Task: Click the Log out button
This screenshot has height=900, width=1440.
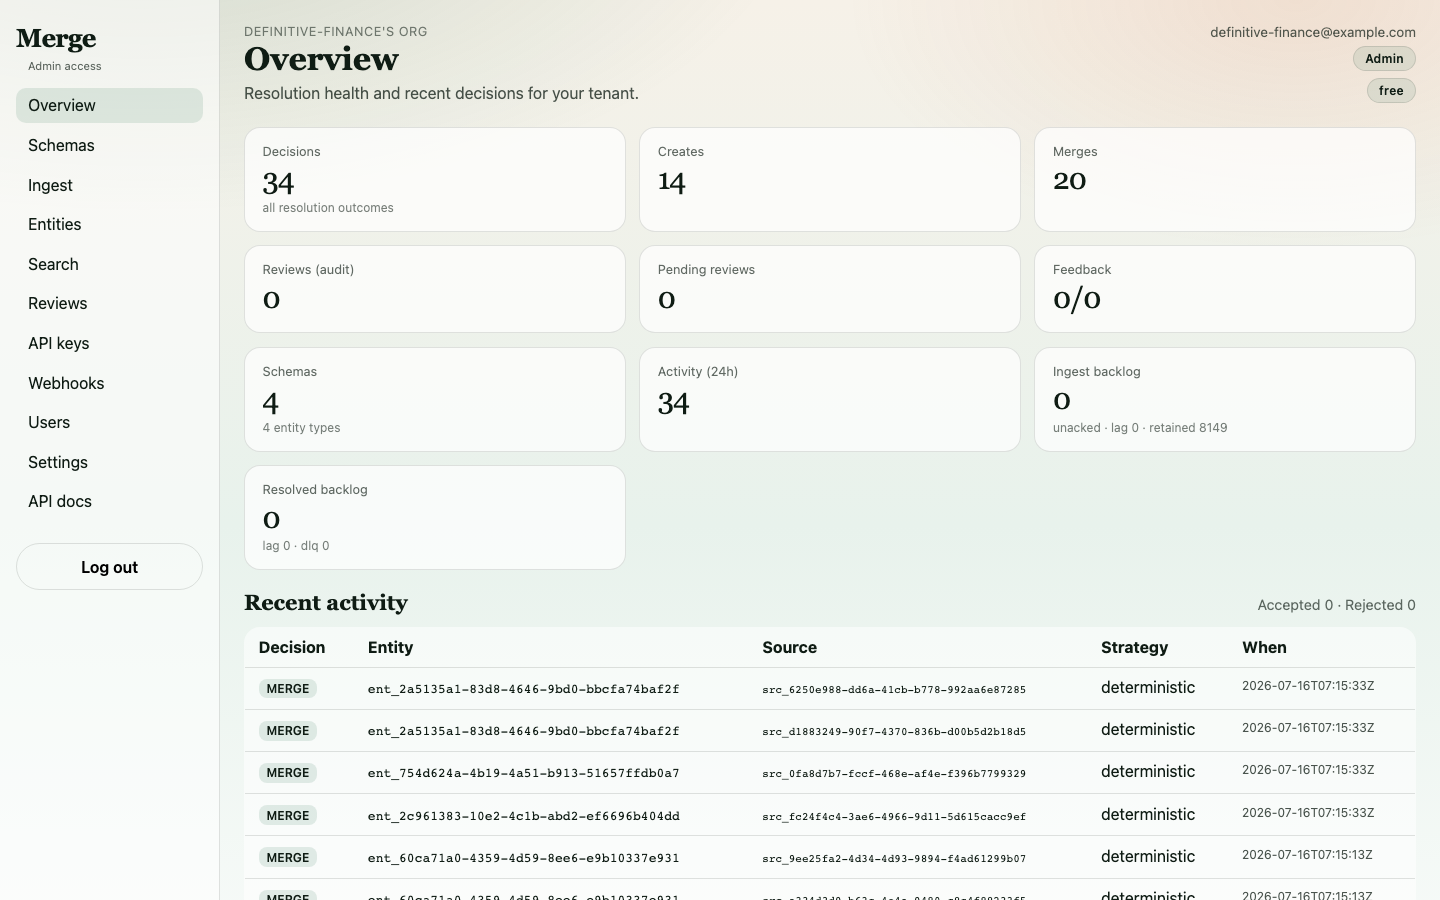Action: (109, 567)
